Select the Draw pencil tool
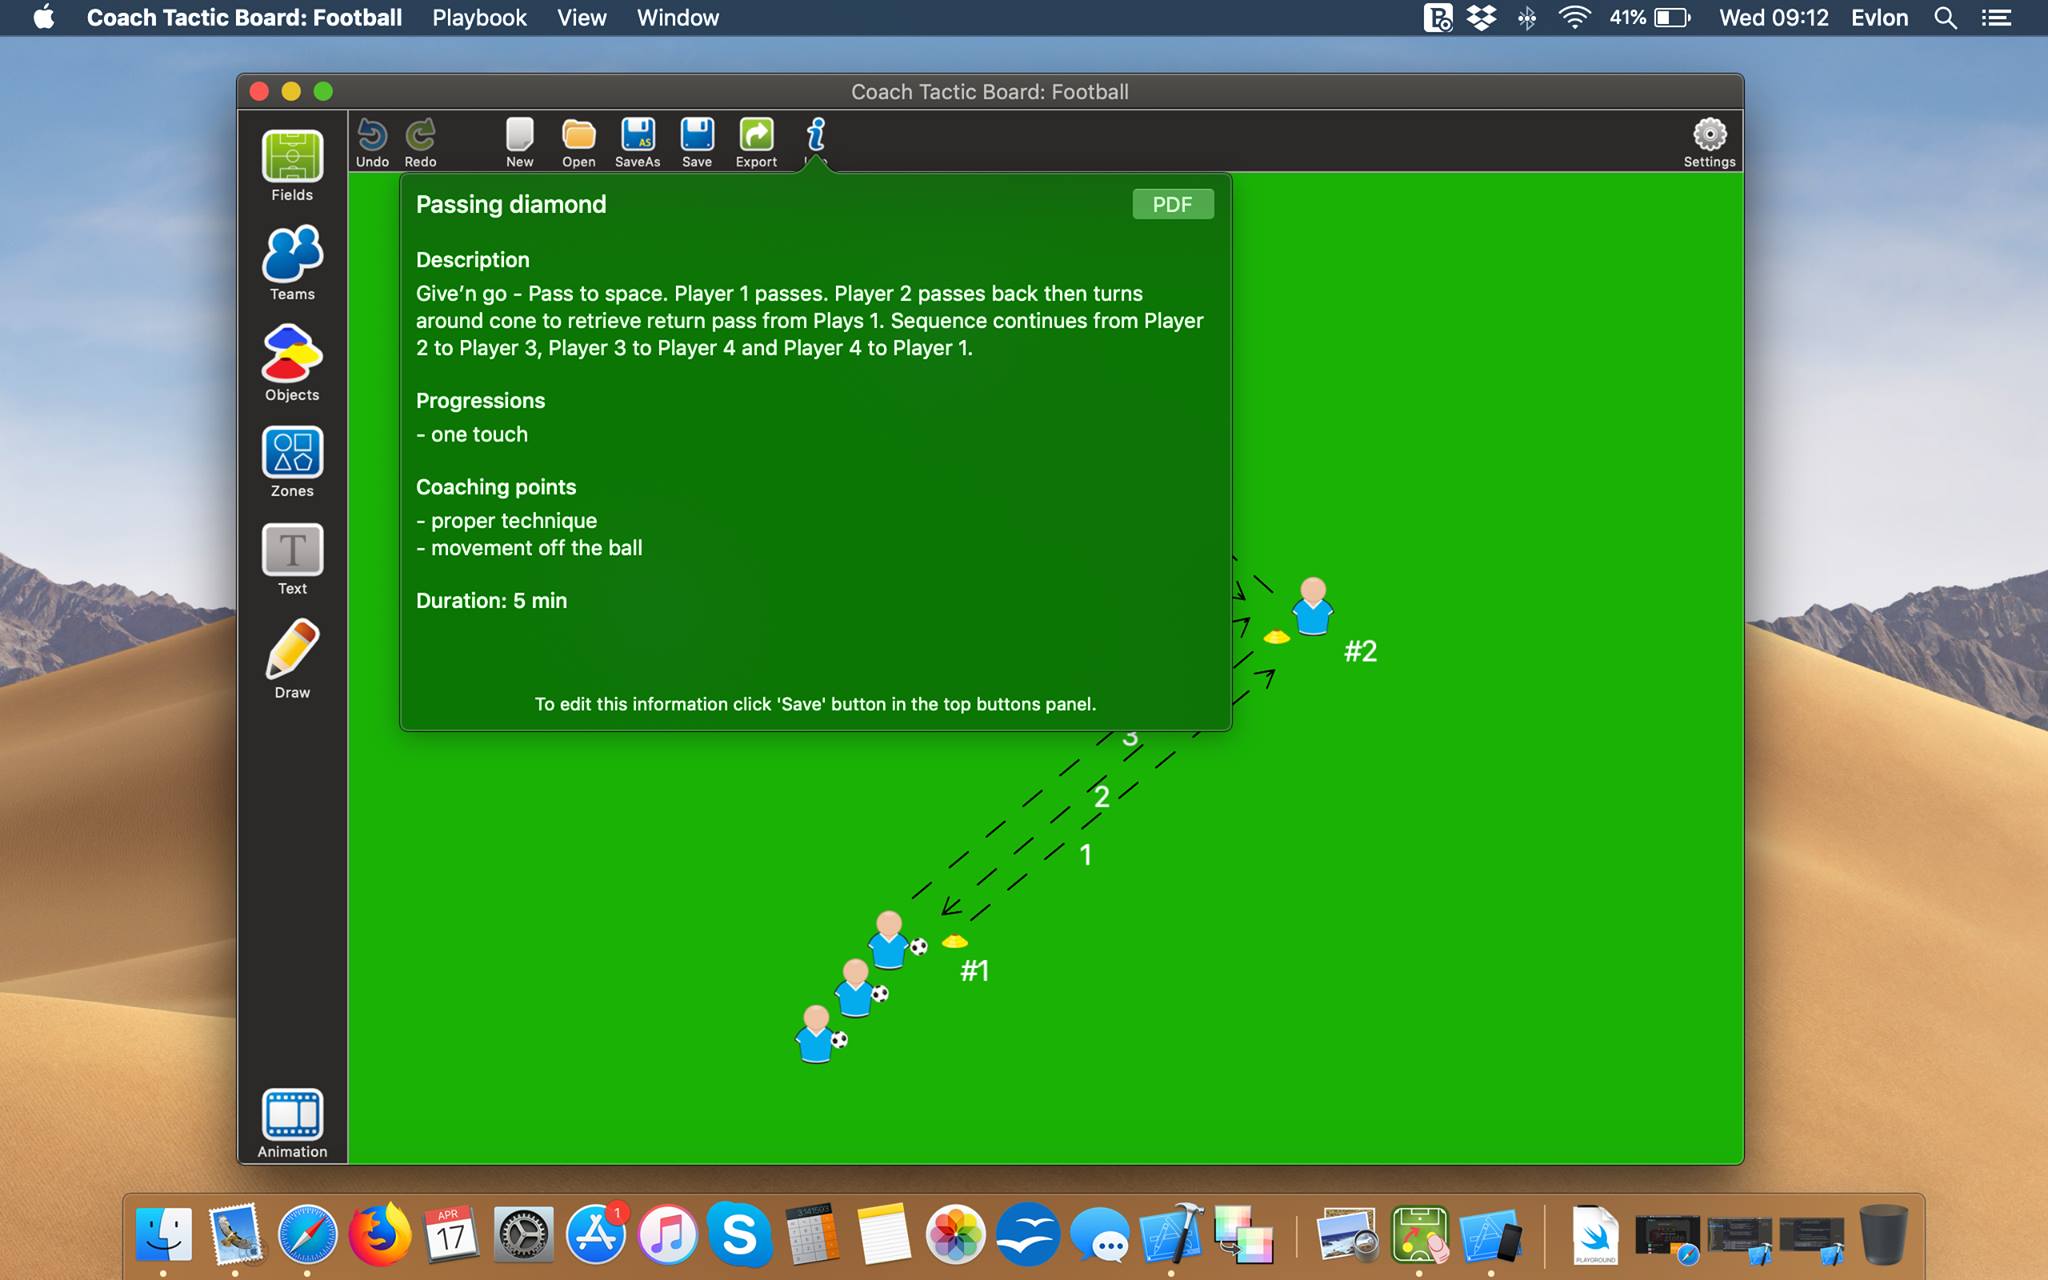 [292, 658]
